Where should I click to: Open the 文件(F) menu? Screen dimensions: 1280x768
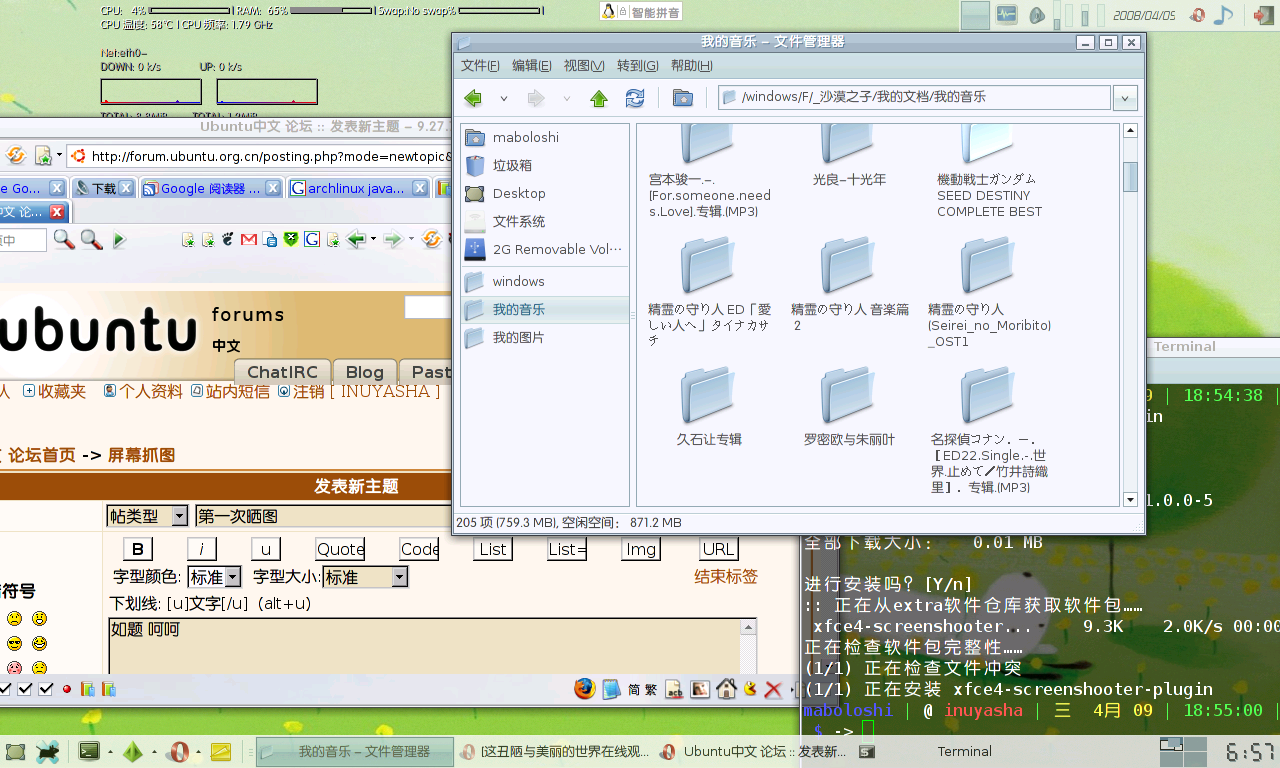point(480,66)
